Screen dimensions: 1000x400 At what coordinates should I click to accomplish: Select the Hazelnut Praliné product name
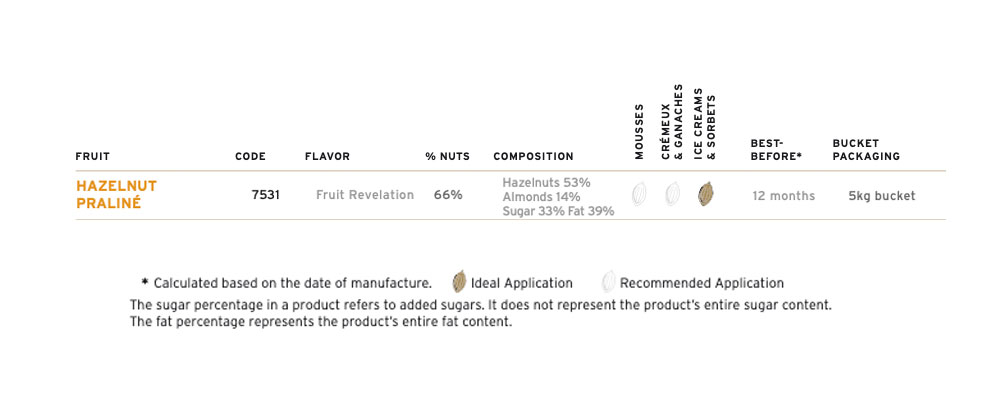tap(116, 194)
